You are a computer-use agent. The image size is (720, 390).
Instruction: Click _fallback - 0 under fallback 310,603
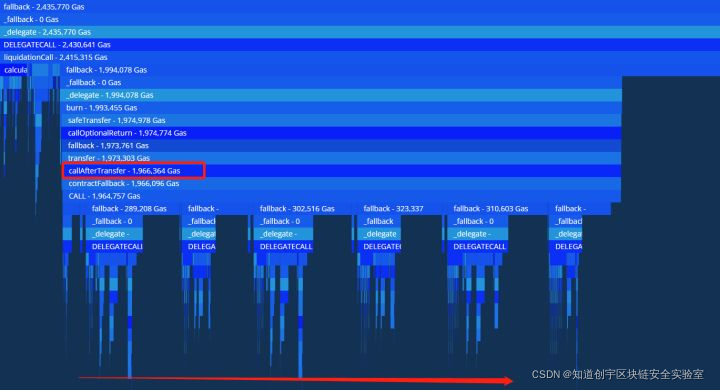click(x=478, y=221)
